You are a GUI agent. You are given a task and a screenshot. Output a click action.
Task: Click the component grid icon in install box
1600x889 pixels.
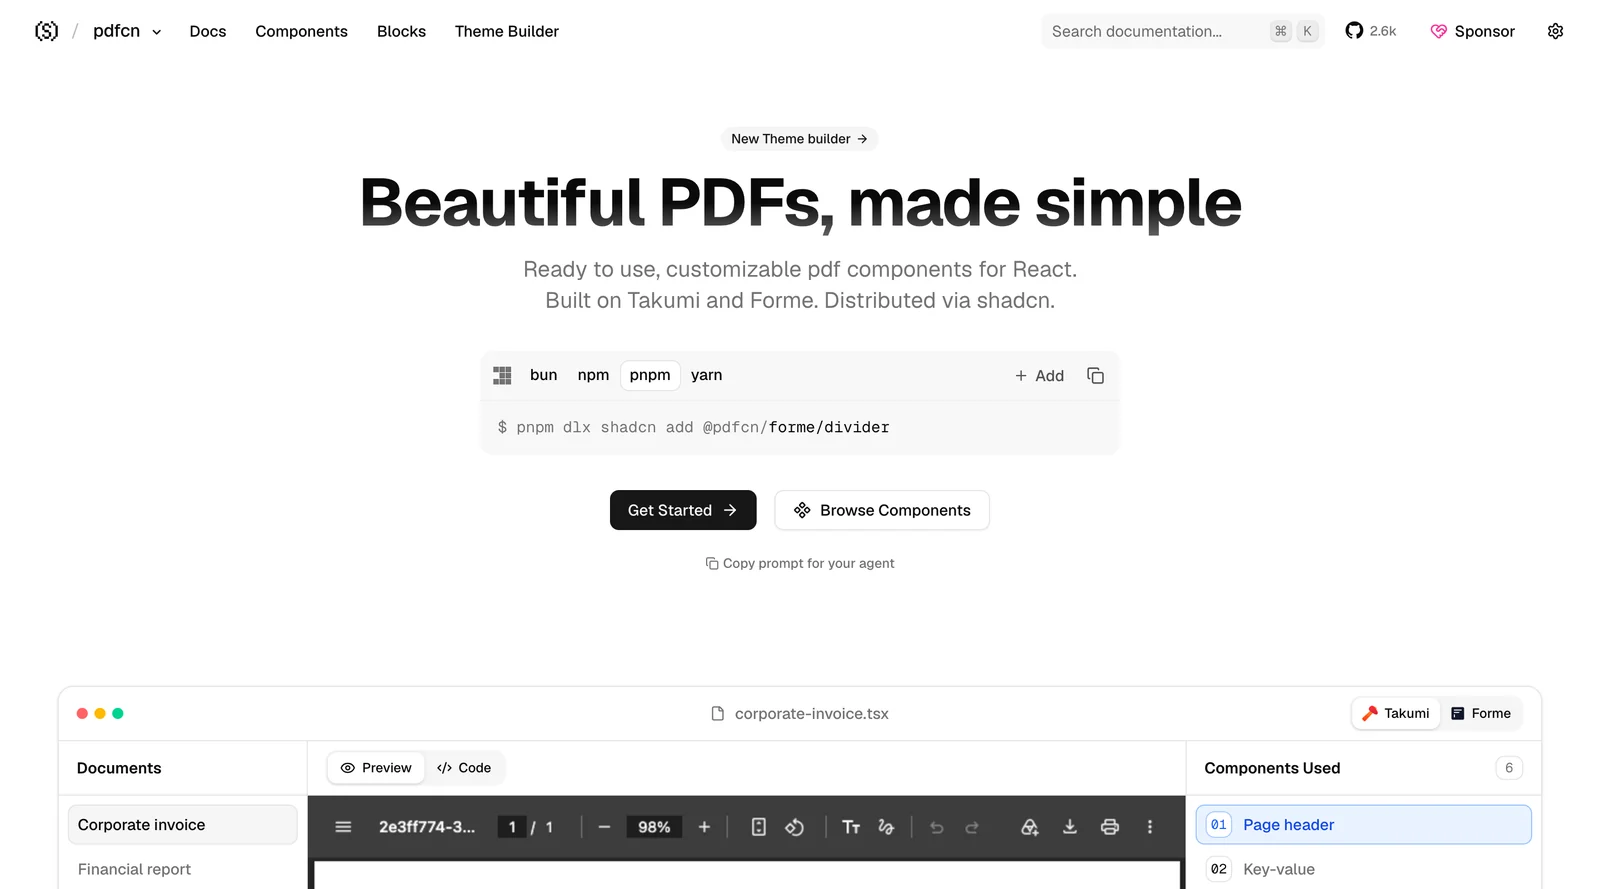(x=502, y=375)
